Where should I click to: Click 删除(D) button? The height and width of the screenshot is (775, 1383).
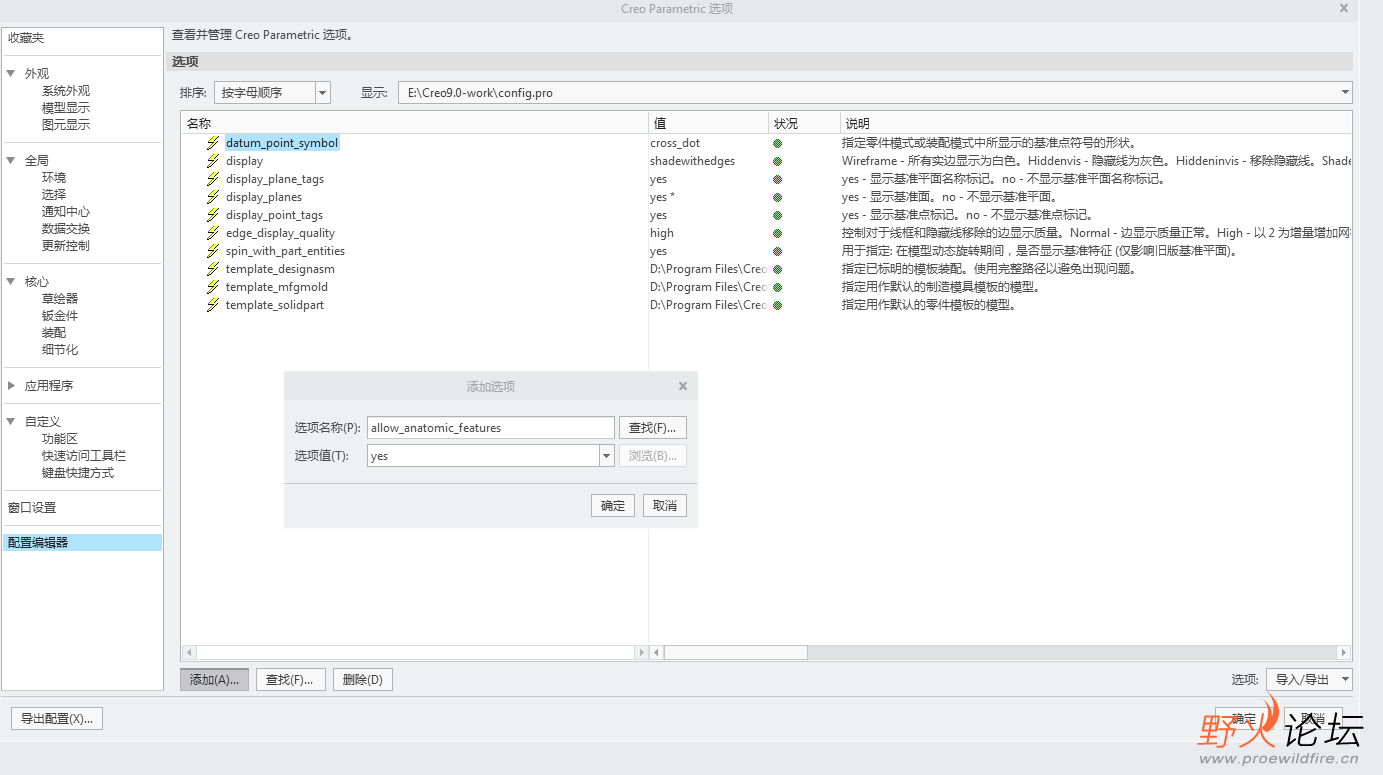pyautogui.click(x=362, y=680)
